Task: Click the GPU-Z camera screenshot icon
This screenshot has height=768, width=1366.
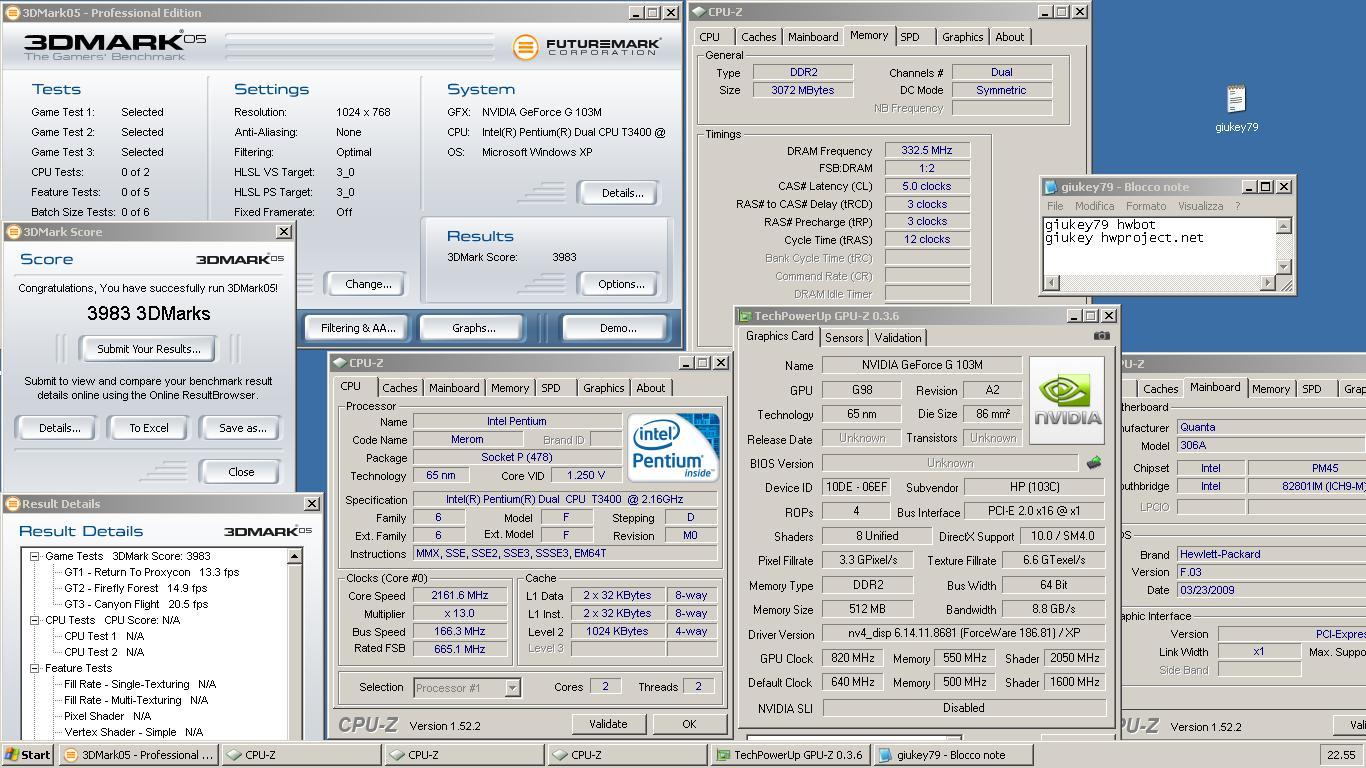Action: coord(1101,336)
